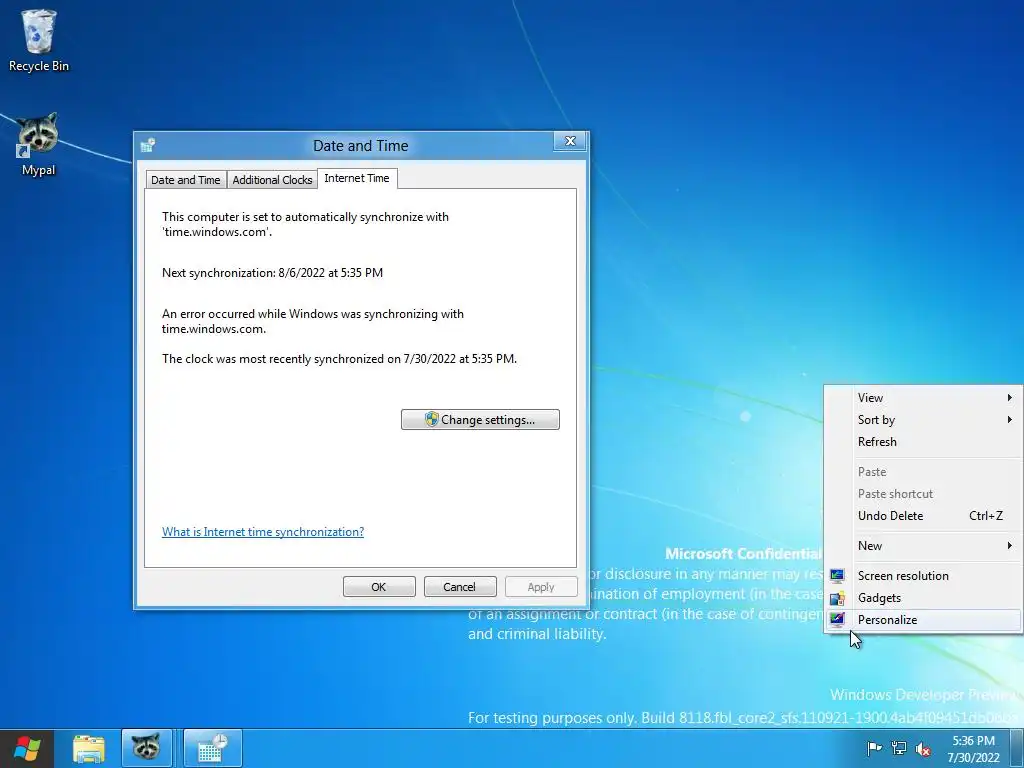
Task: Select Personalize in context menu
Action: (x=922, y=620)
